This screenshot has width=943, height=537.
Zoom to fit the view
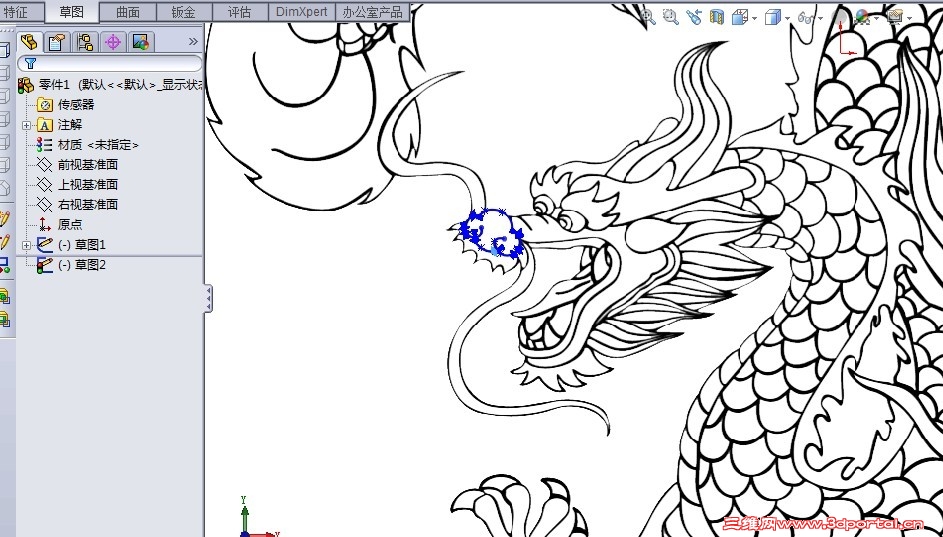click(648, 17)
